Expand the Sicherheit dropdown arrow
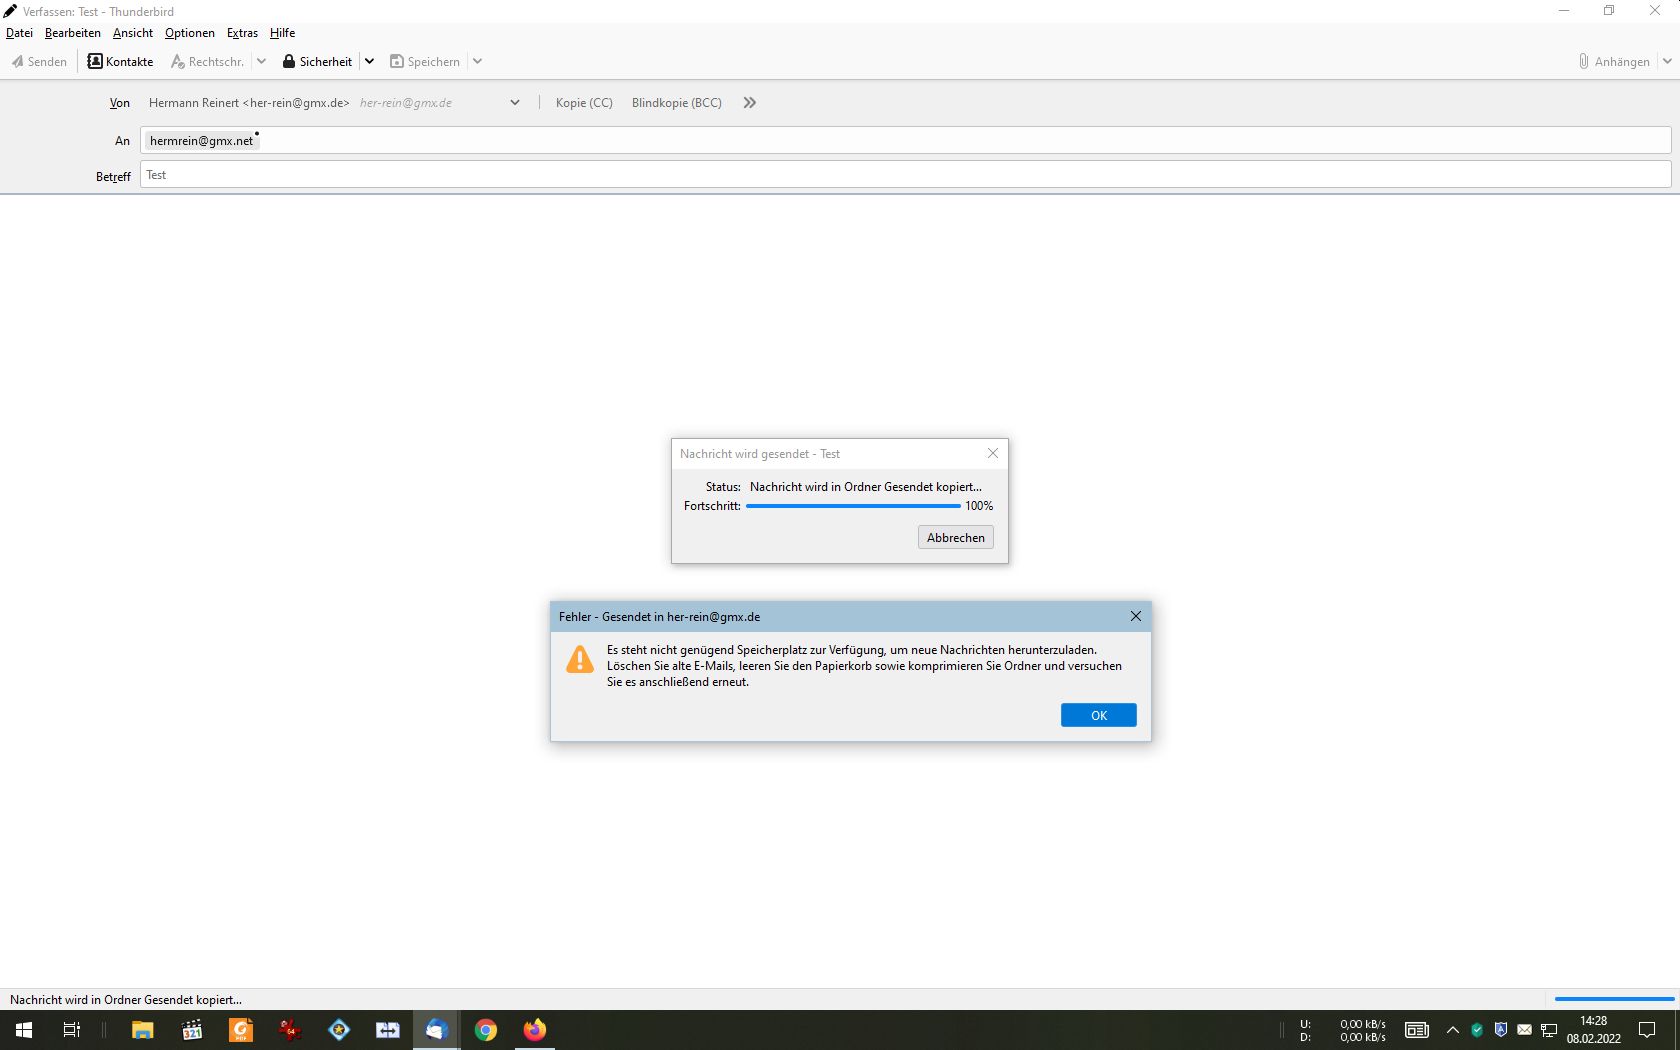 coord(369,62)
